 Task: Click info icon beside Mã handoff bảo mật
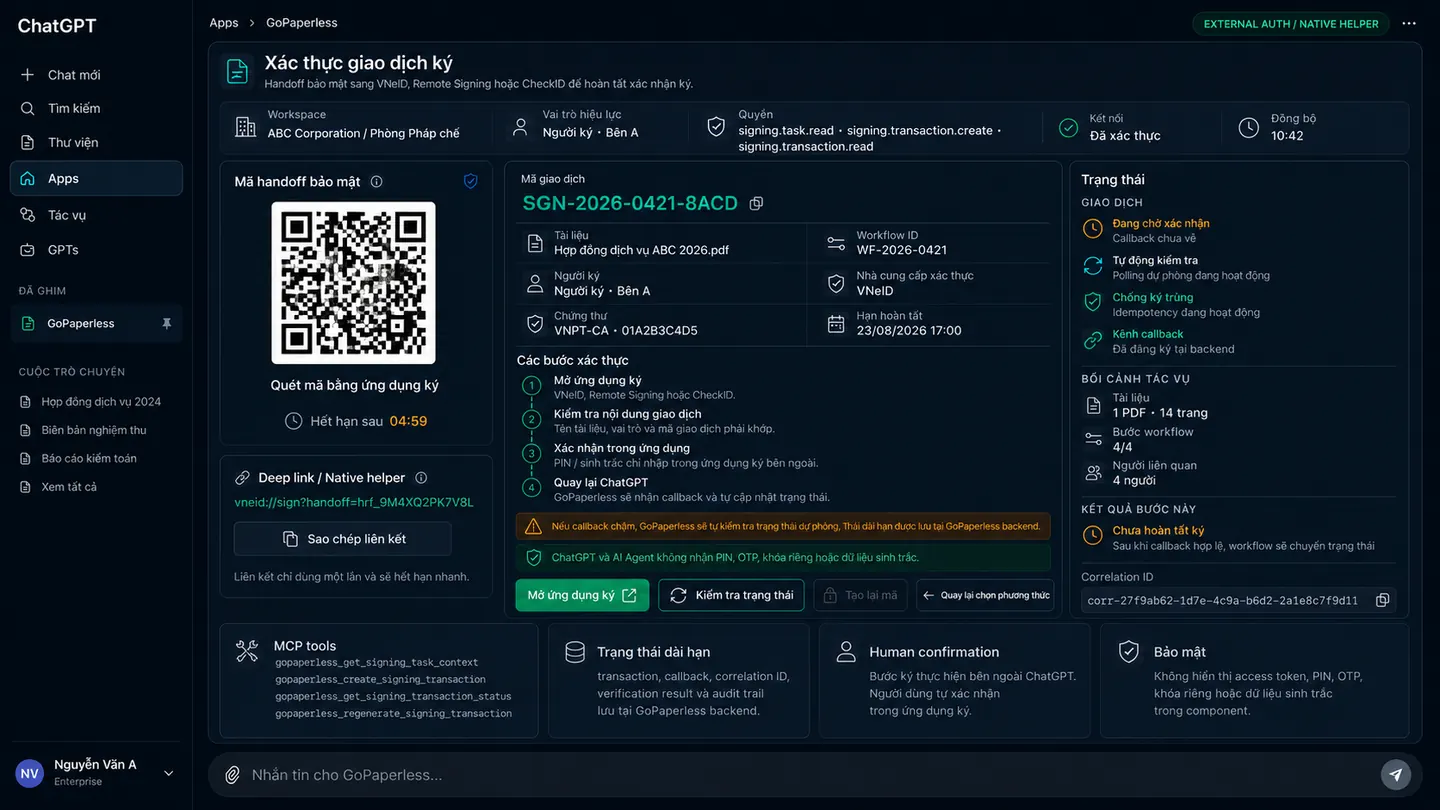click(x=377, y=182)
